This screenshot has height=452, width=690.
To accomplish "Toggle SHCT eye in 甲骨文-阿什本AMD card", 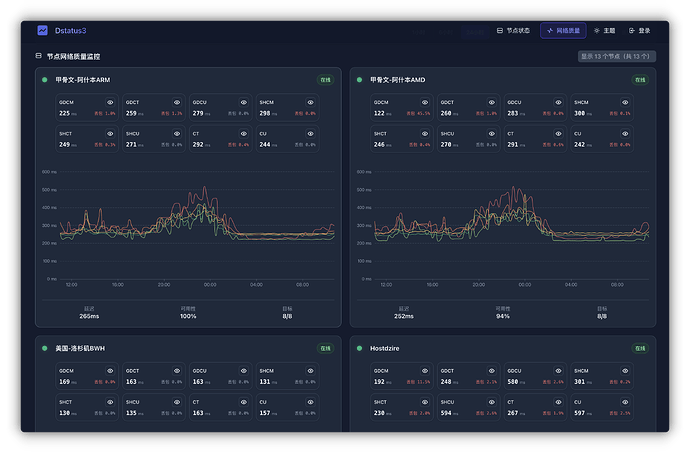I will [x=425, y=133].
